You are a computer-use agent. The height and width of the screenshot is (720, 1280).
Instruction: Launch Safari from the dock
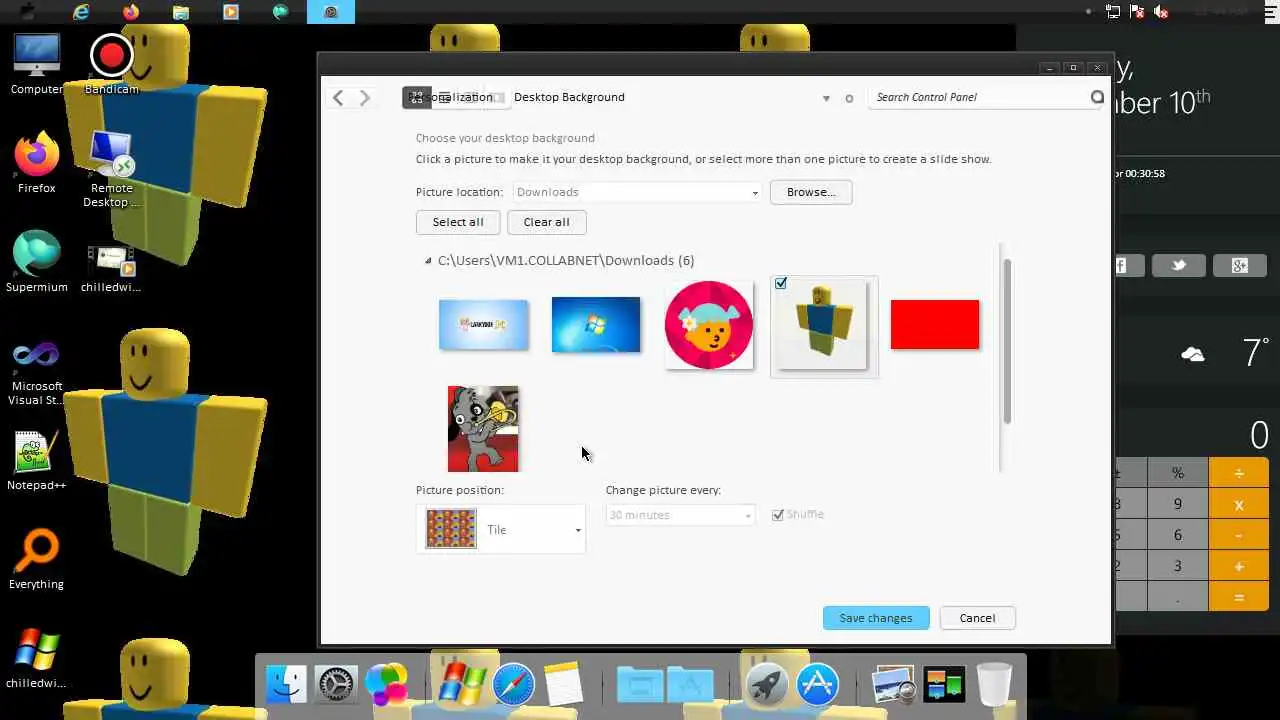coord(513,685)
